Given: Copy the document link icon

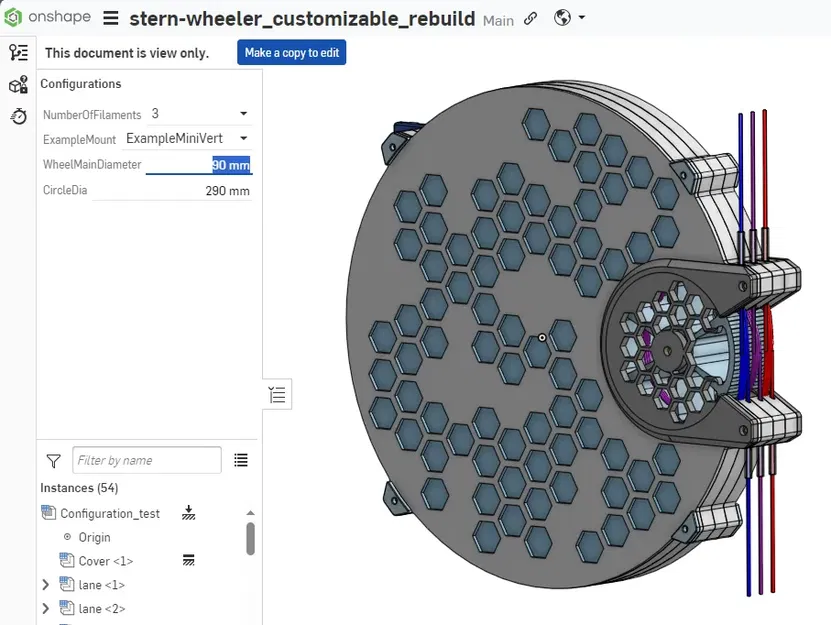Looking at the screenshot, I should click(x=531, y=19).
